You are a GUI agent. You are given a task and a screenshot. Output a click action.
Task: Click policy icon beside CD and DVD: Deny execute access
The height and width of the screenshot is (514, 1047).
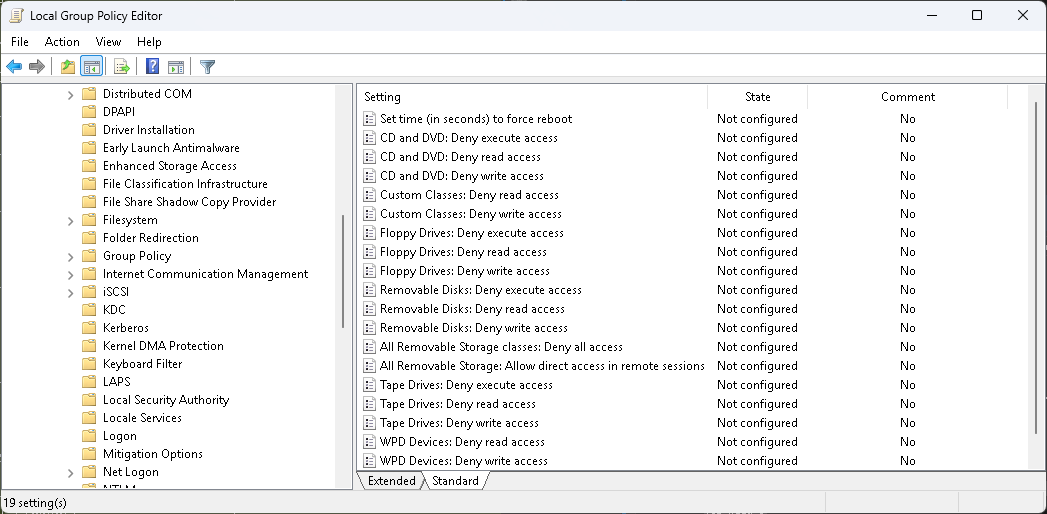click(x=369, y=138)
